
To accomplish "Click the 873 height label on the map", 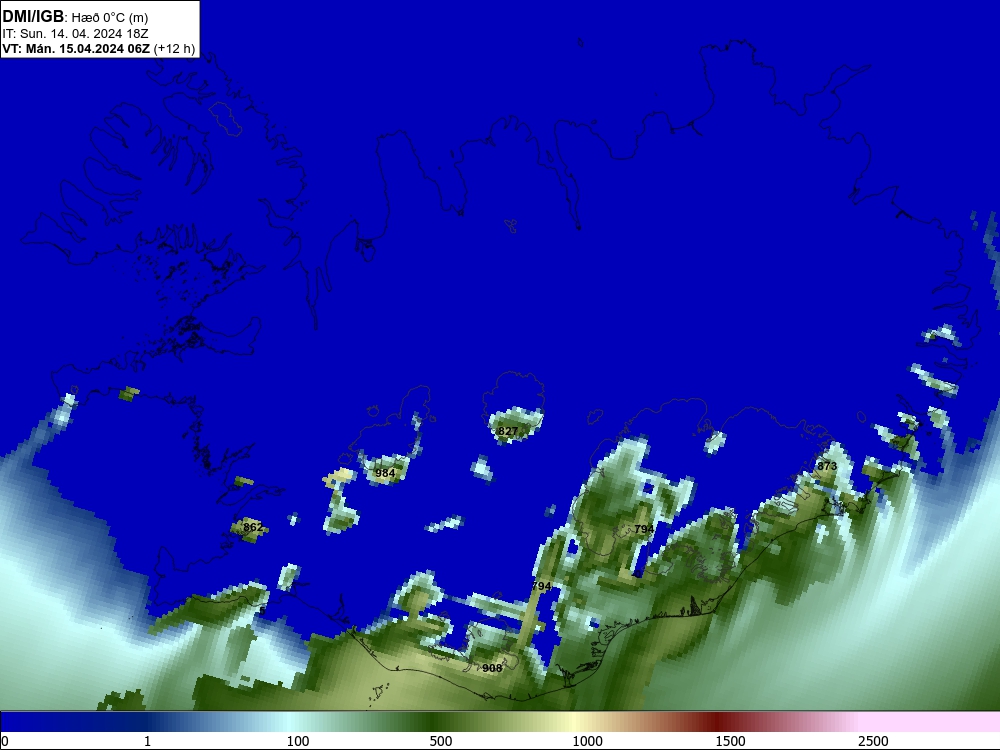I will click(x=827, y=466).
